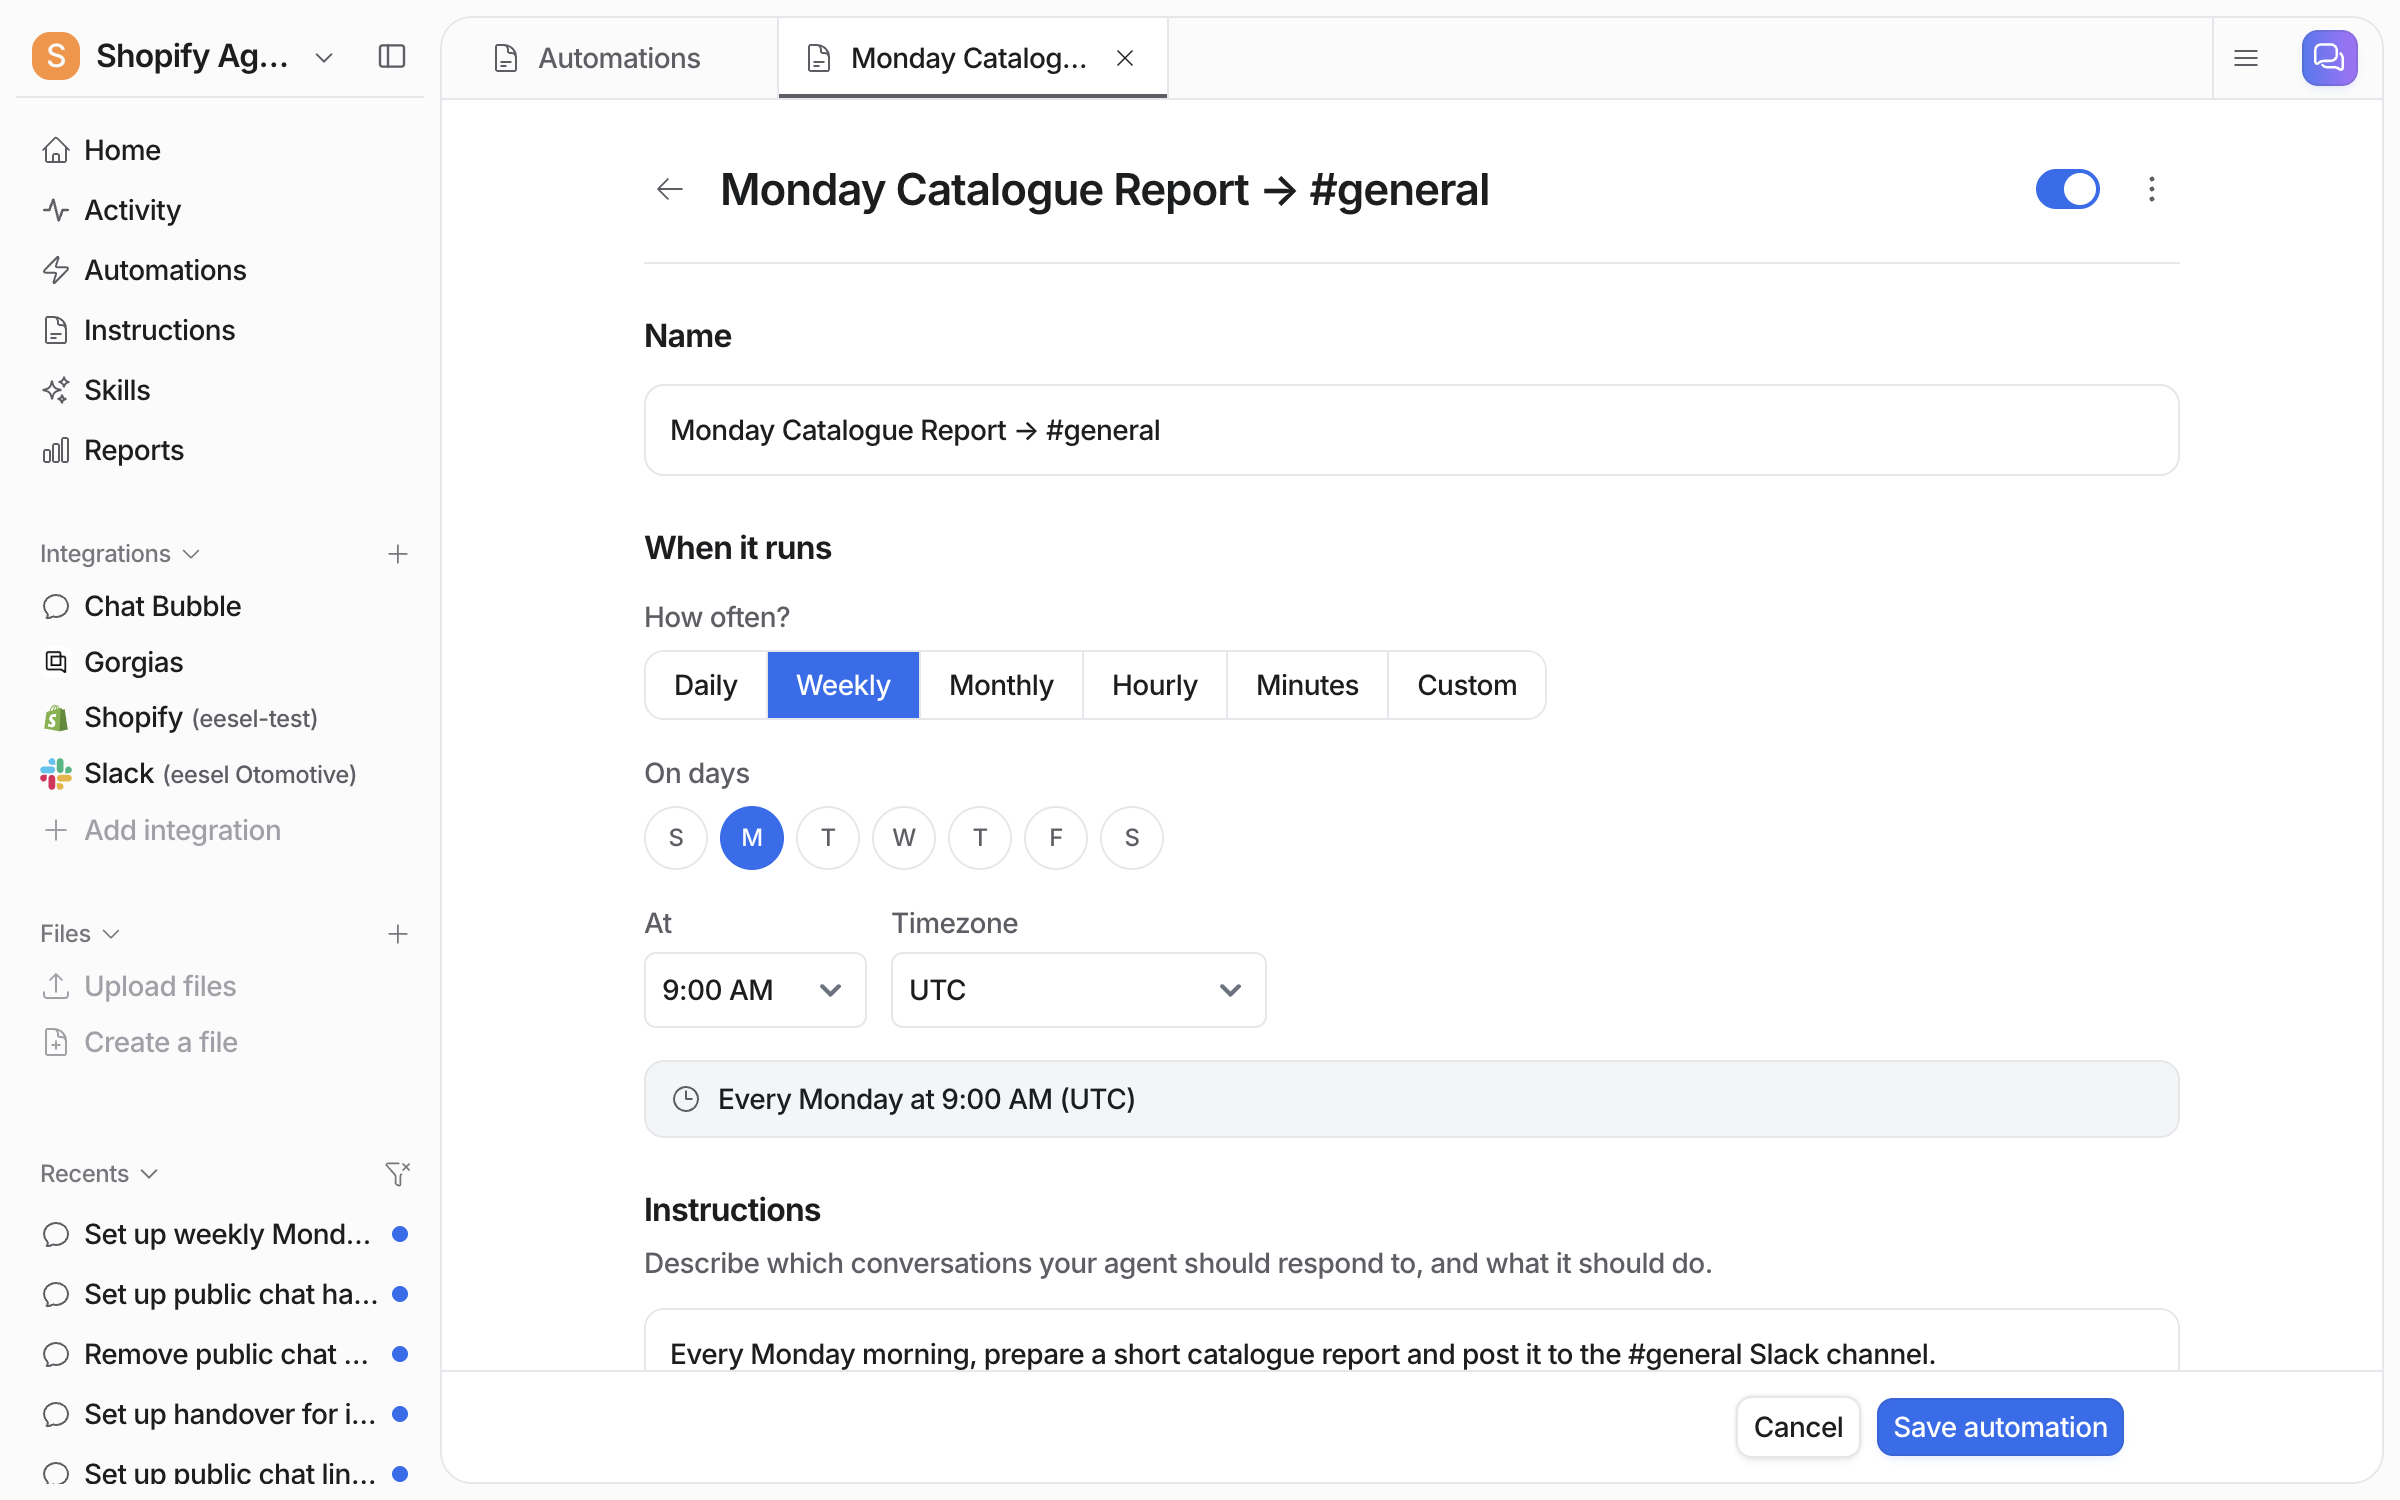
Task: Open the purple chat assistant icon
Action: pyautogui.click(x=2329, y=58)
